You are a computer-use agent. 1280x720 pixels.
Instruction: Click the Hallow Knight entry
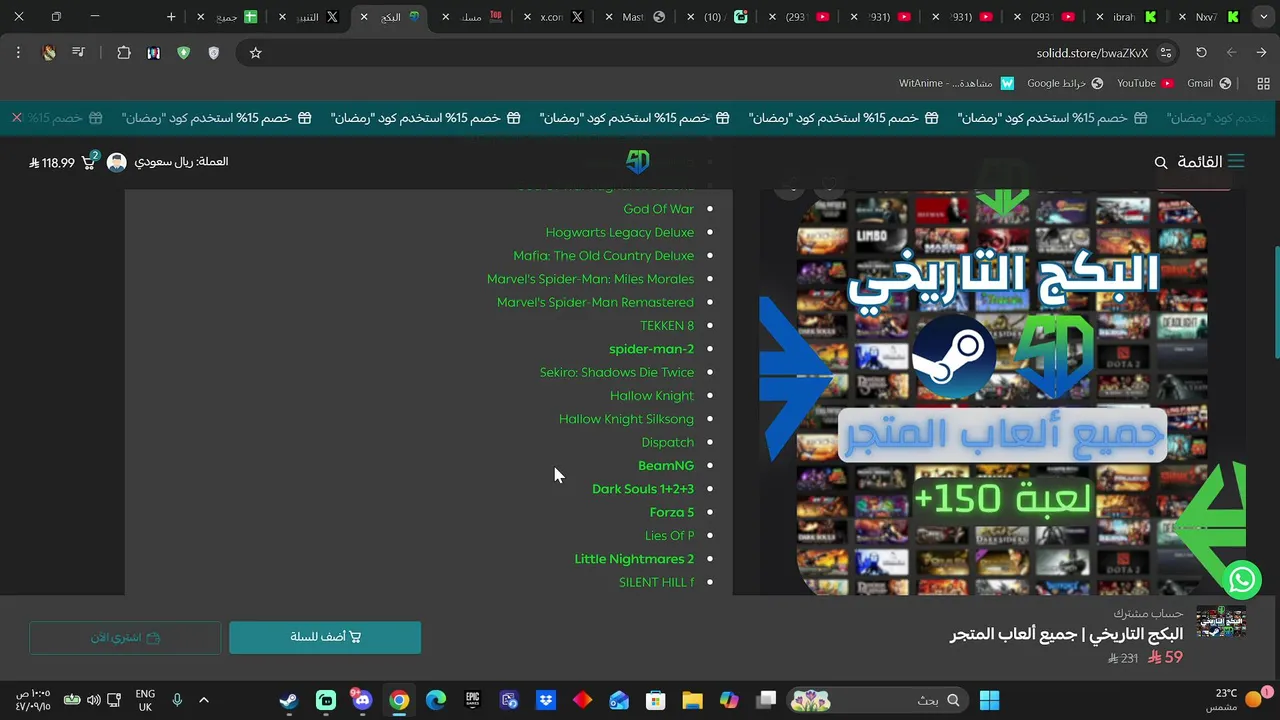(652, 395)
